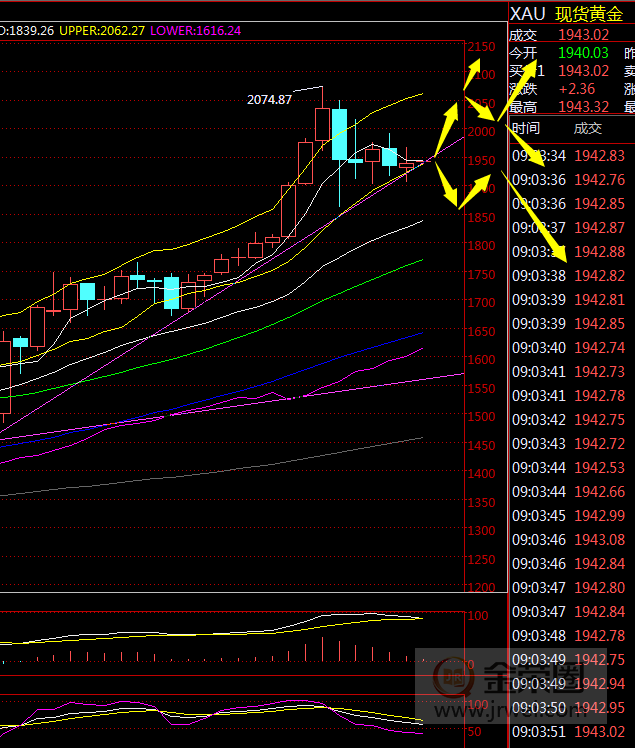Click the 1200 price axis label
The image size is (635, 748).
(483, 589)
